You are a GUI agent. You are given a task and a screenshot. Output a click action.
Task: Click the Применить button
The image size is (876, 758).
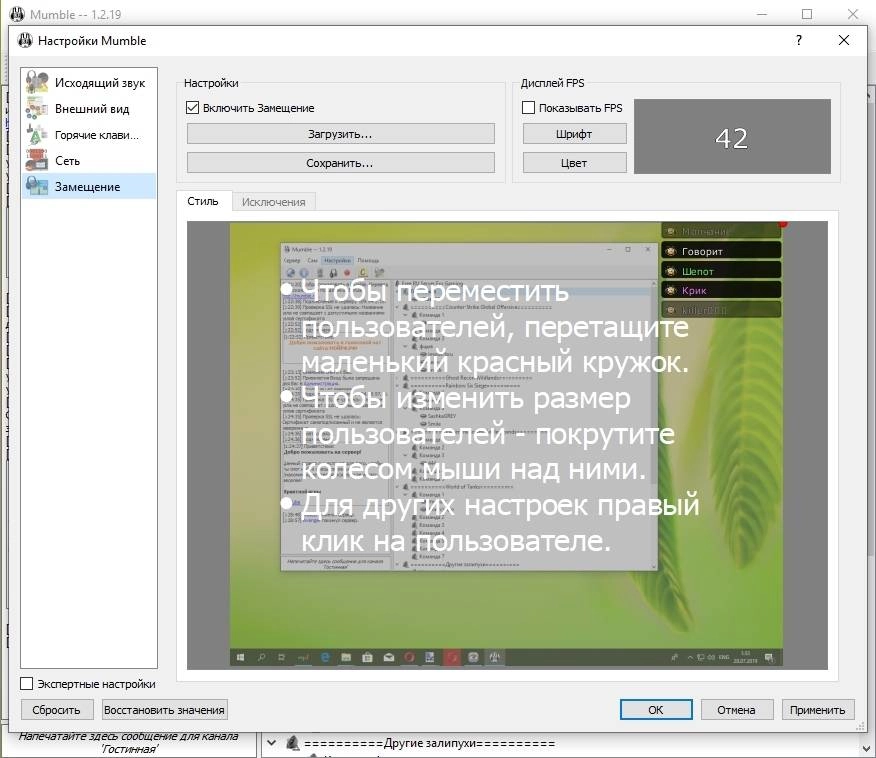pyautogui.click(x=818, y=709)
